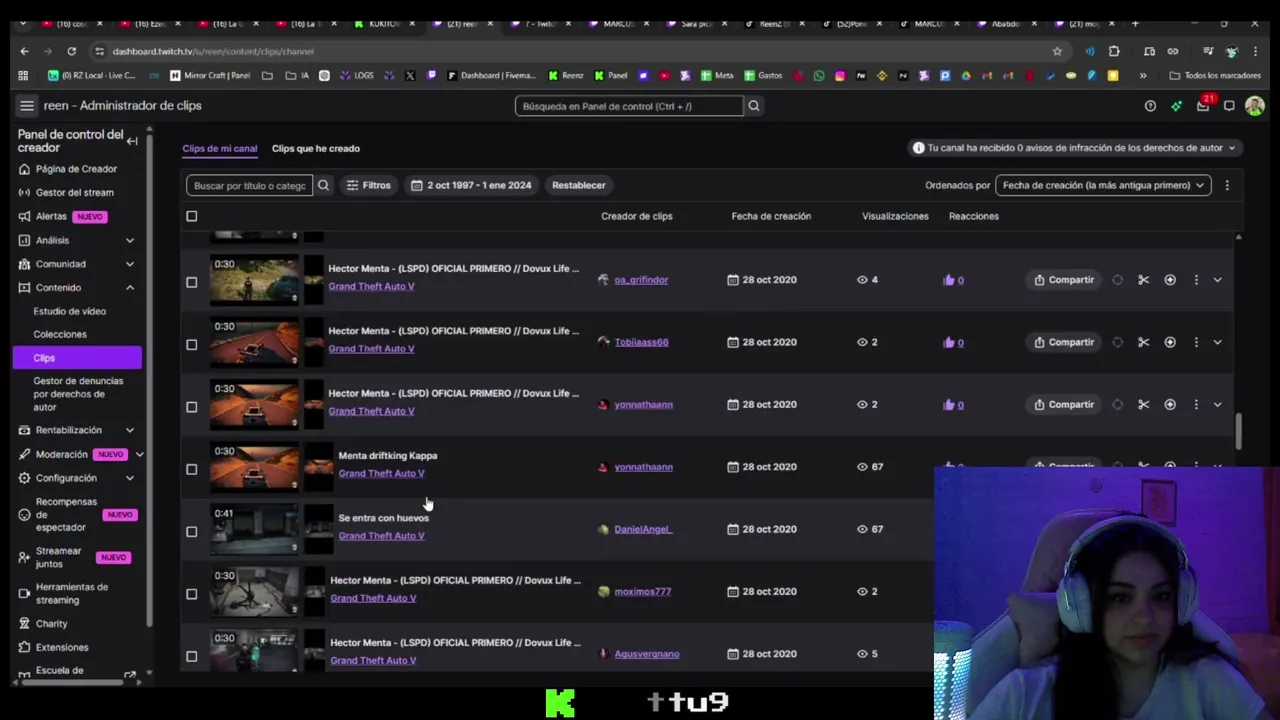Viewport: 1280px width, 720px height.
Task: Click the scissors edit icon for Tobilaass66 clip
Action: [1143, 342]
